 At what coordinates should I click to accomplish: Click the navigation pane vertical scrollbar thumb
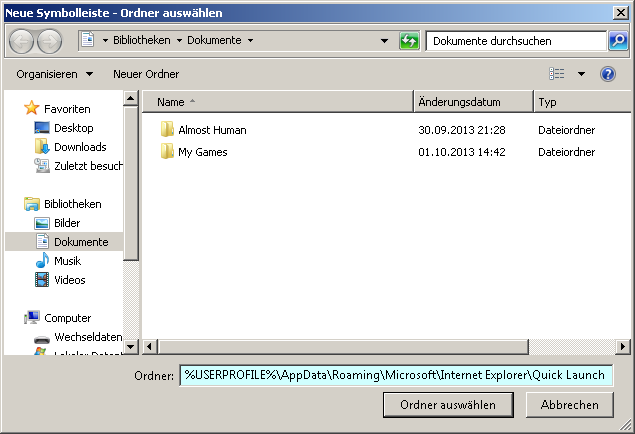(130, 183)
